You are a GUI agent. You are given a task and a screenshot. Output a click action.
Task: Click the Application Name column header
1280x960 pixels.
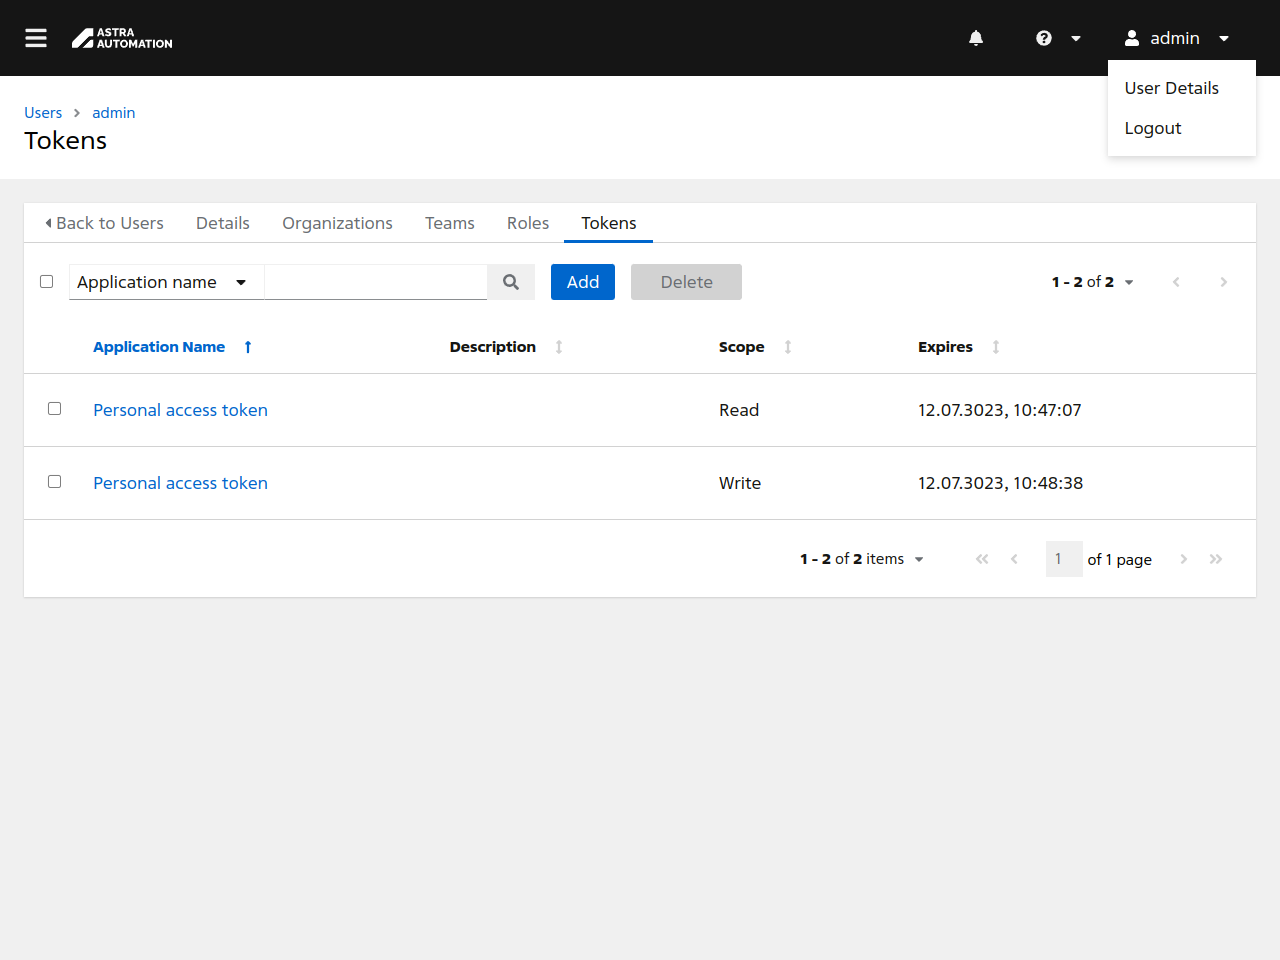click(159, 347)
